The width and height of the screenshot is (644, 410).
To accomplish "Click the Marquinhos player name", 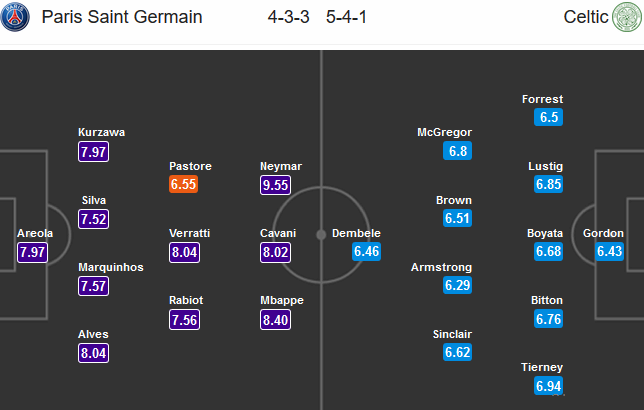I will click(x=111, y=267).
